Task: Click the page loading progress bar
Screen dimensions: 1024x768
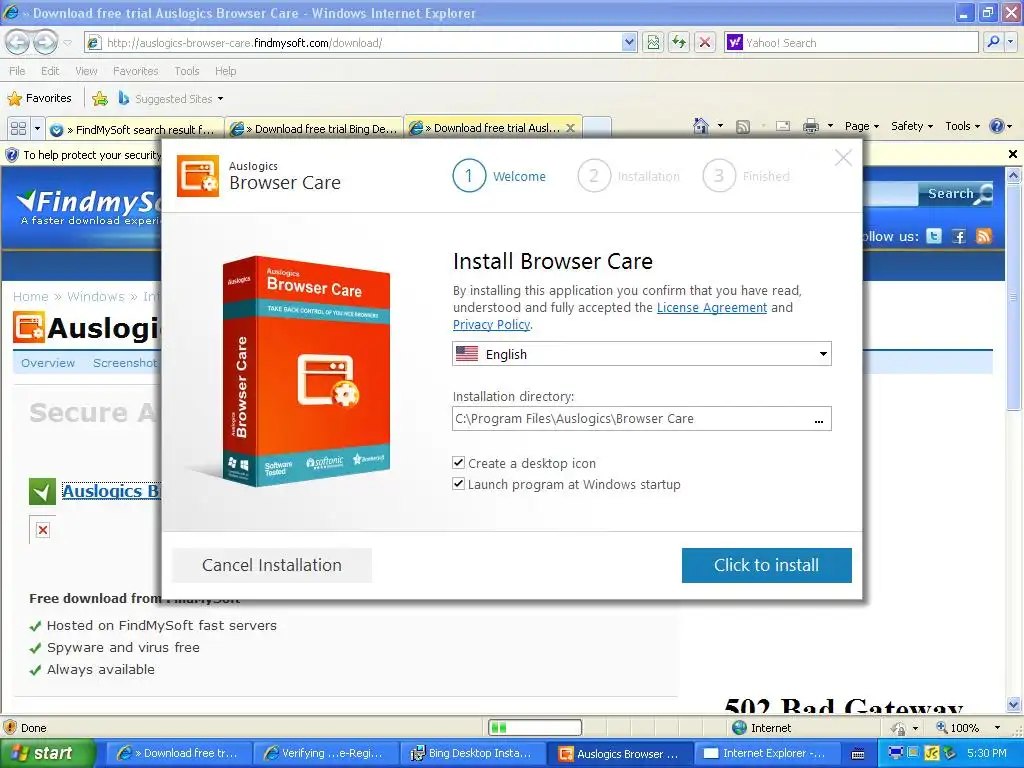Action: [x=534, y=728]
